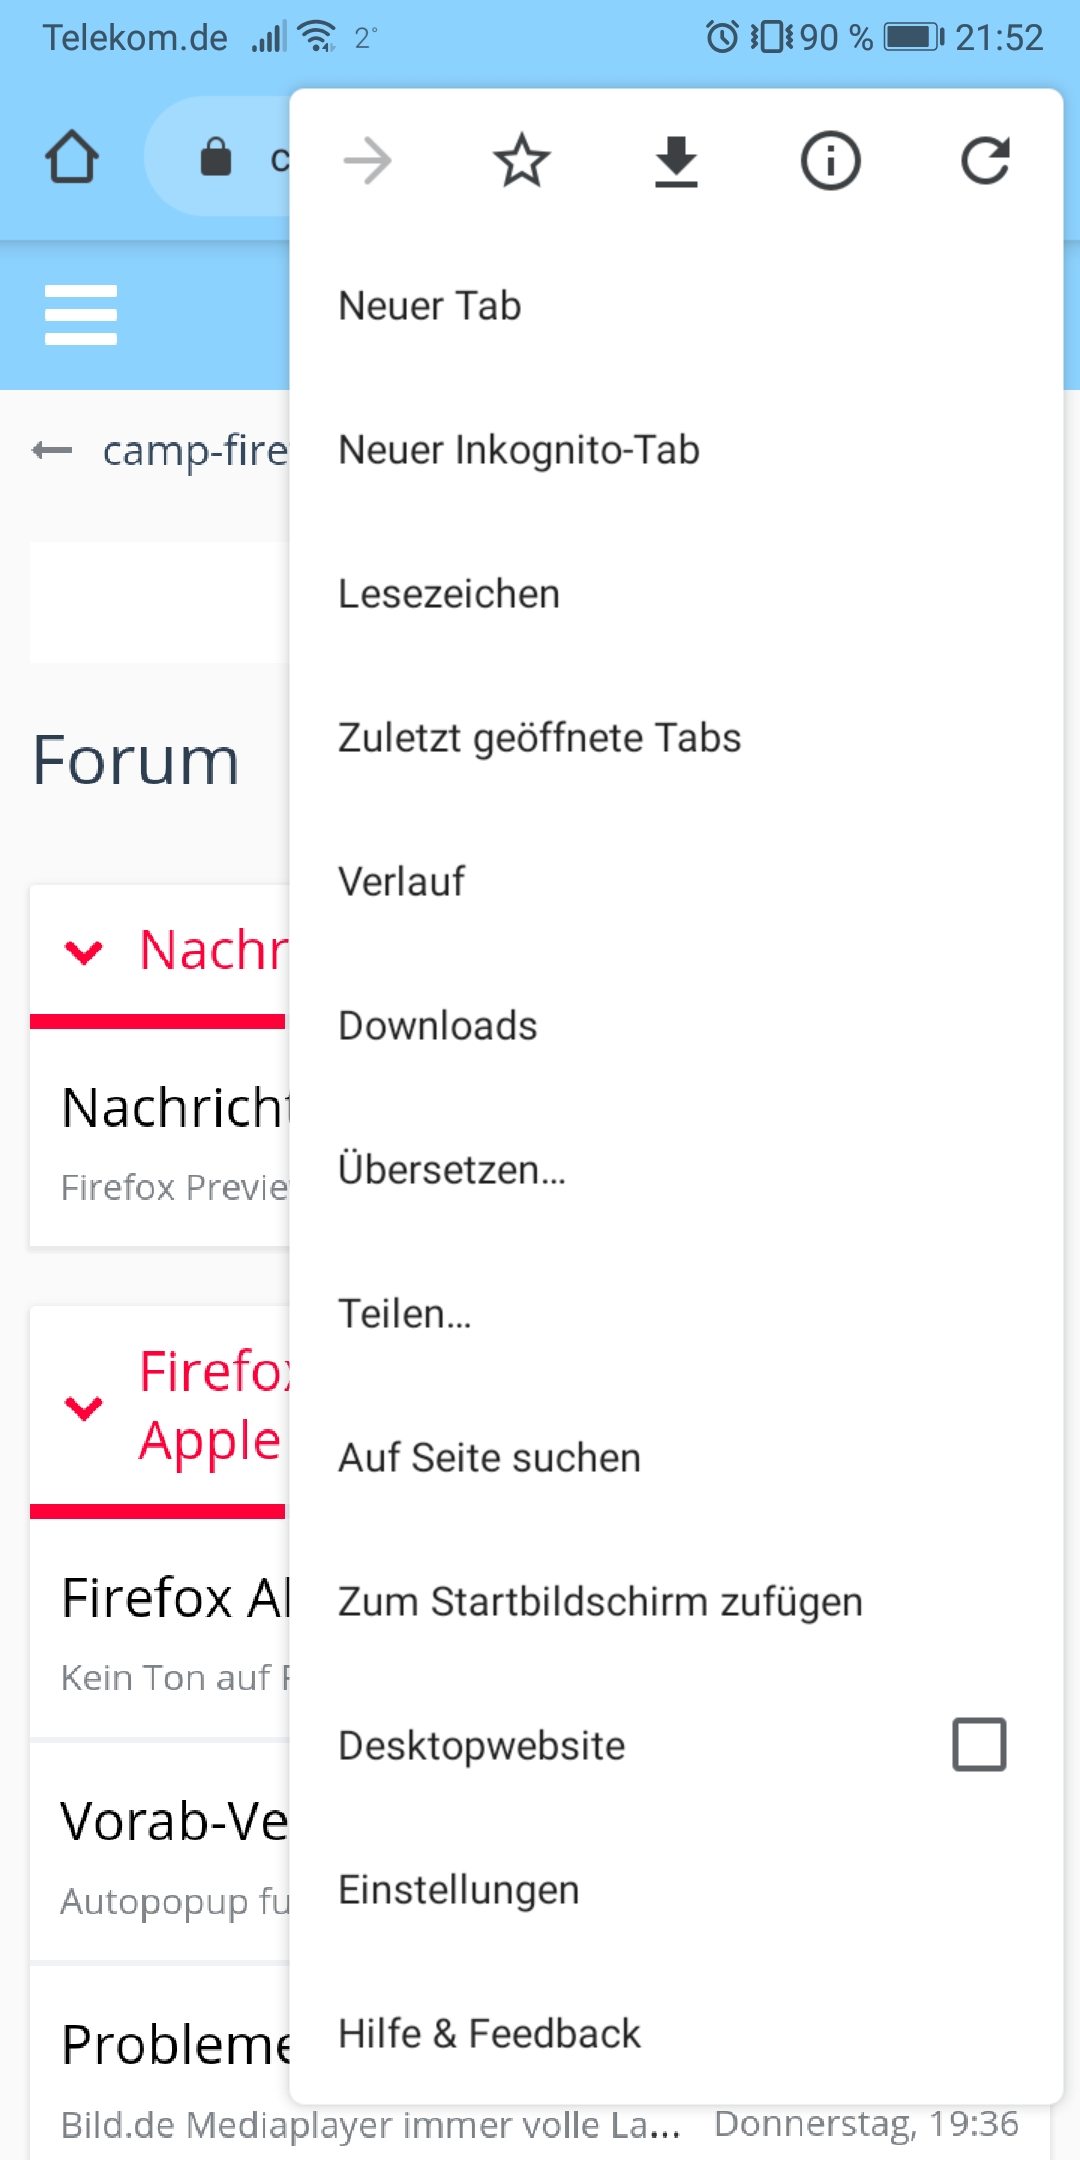This screenshot has width=1080, height=2160.
Task: Open Einstellungen in the menu
Action: click(x=458, y=1890)
